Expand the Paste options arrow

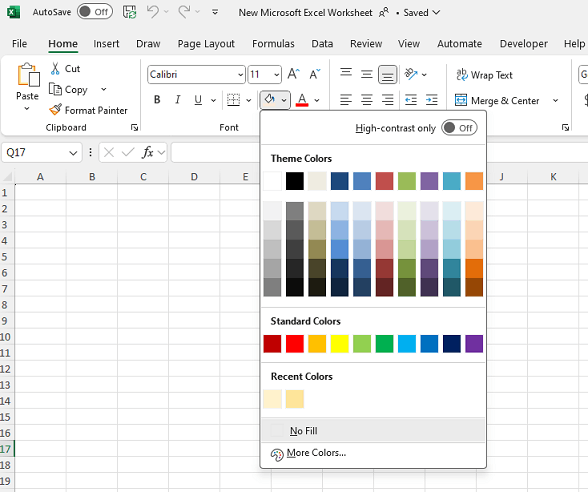click(x=27, y=108)
